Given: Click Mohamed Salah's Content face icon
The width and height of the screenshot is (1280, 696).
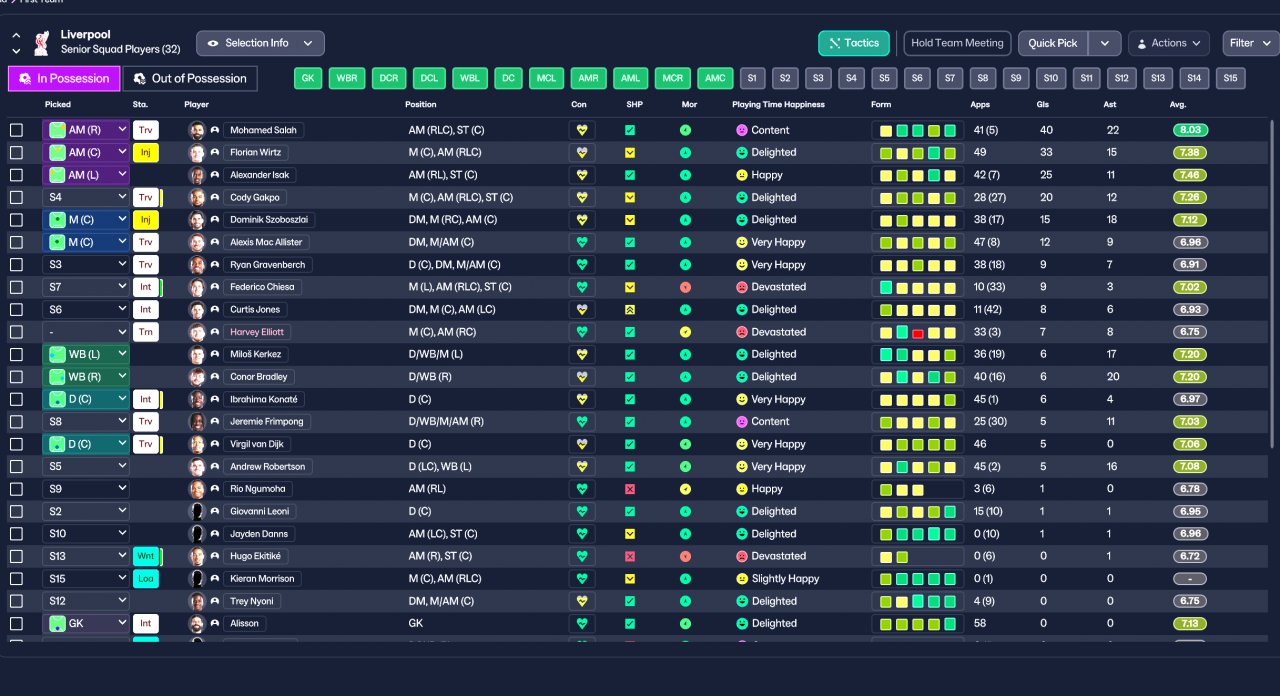Looking at the screenshot, I should click(x=742, y=130).
